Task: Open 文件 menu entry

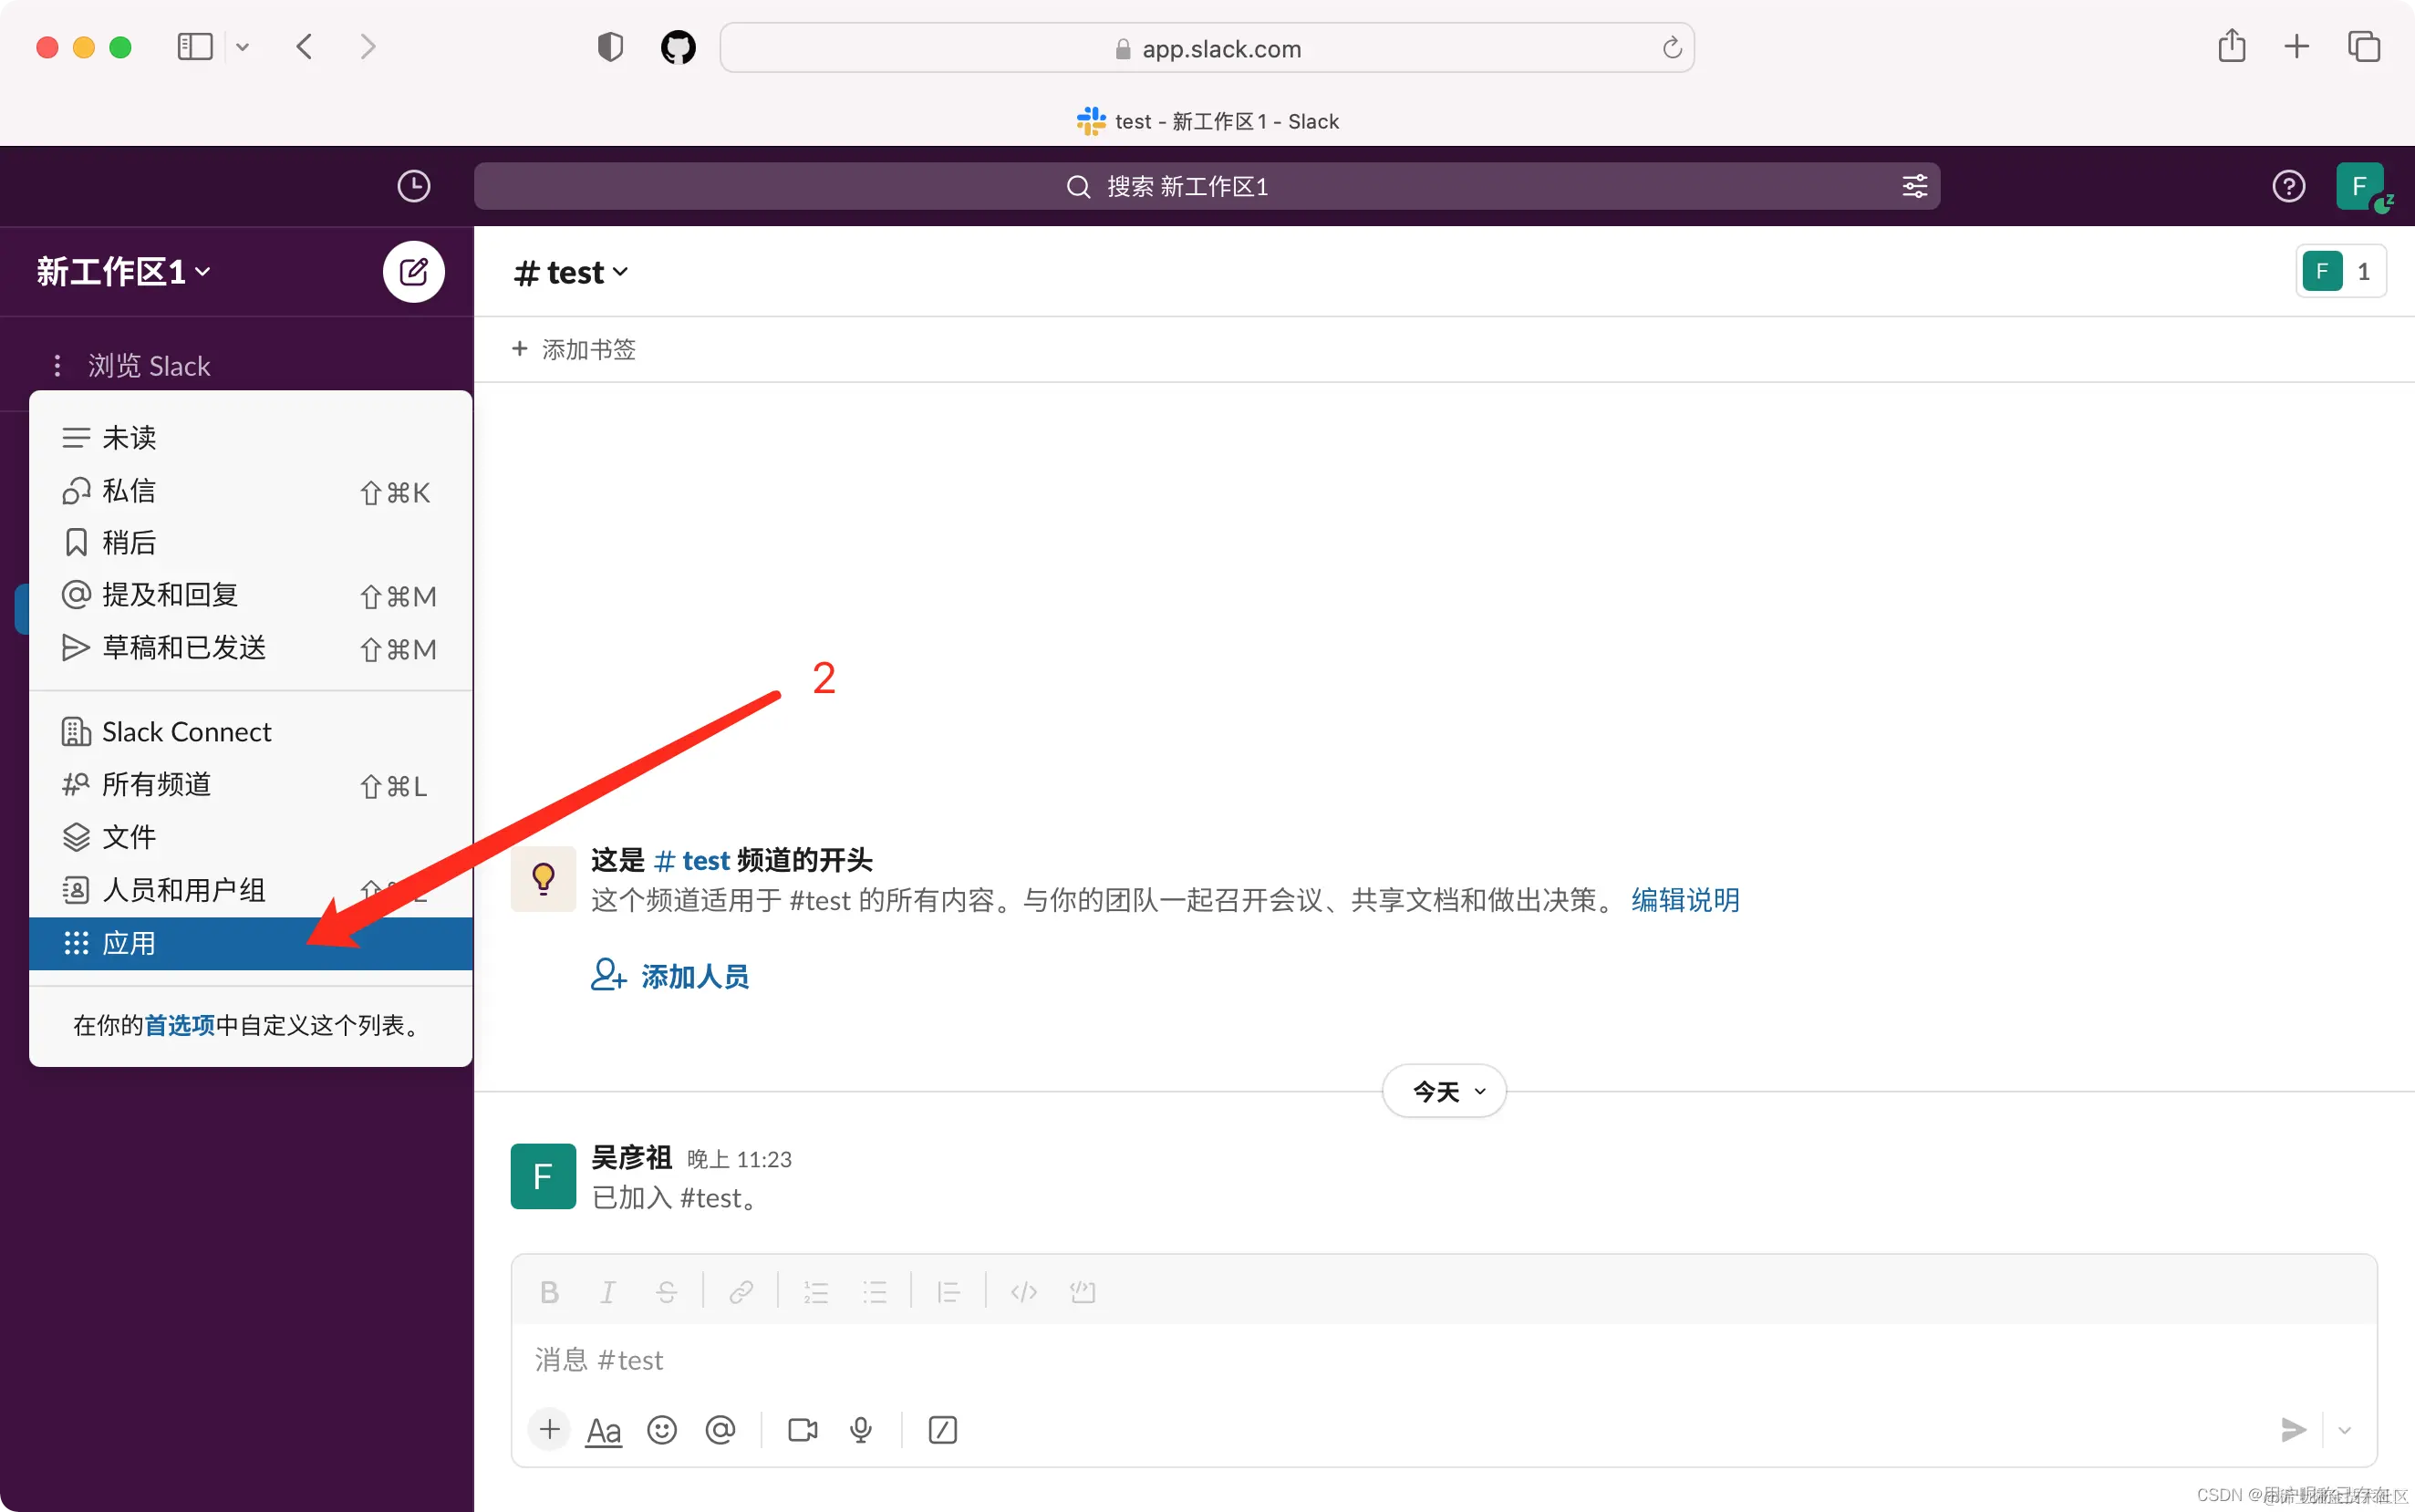Action: coord(250,837)
